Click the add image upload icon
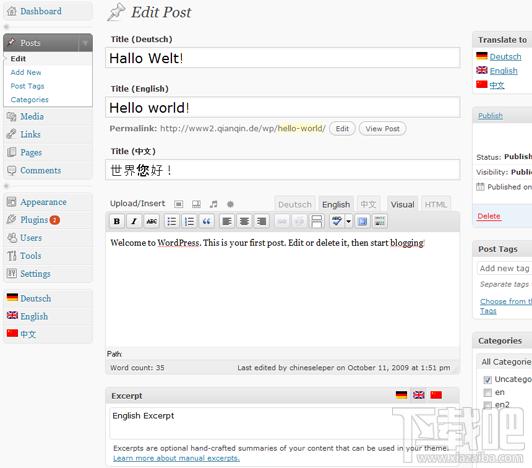The image size is (532, 468). pyautogui.click(x=178, y=204)
